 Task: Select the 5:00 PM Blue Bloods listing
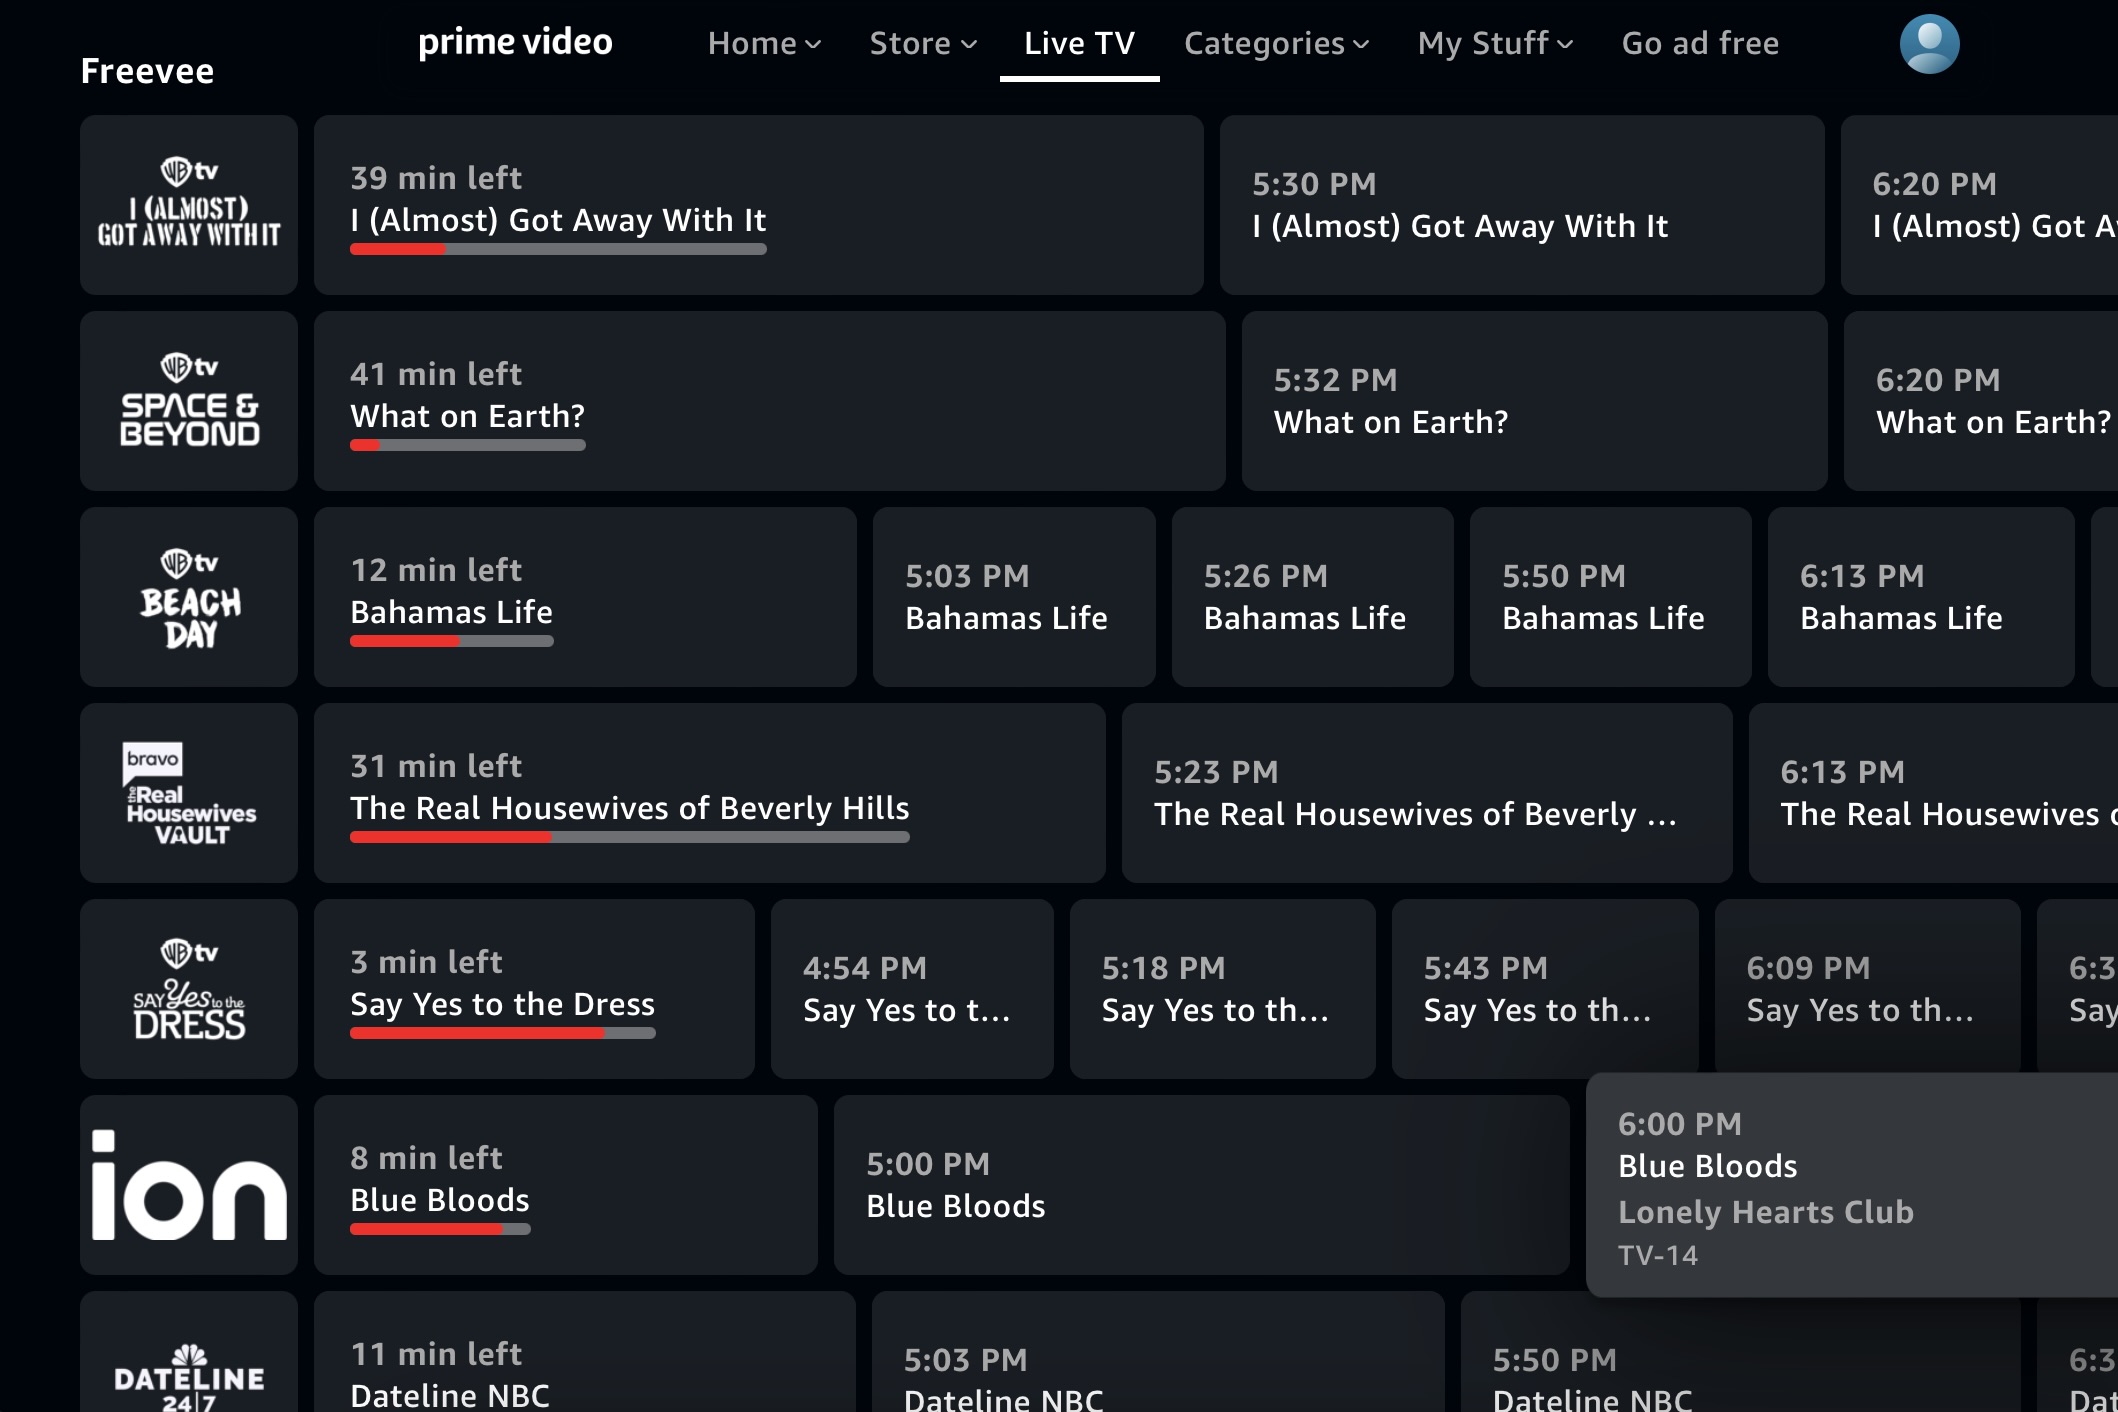point(1202,1185)
